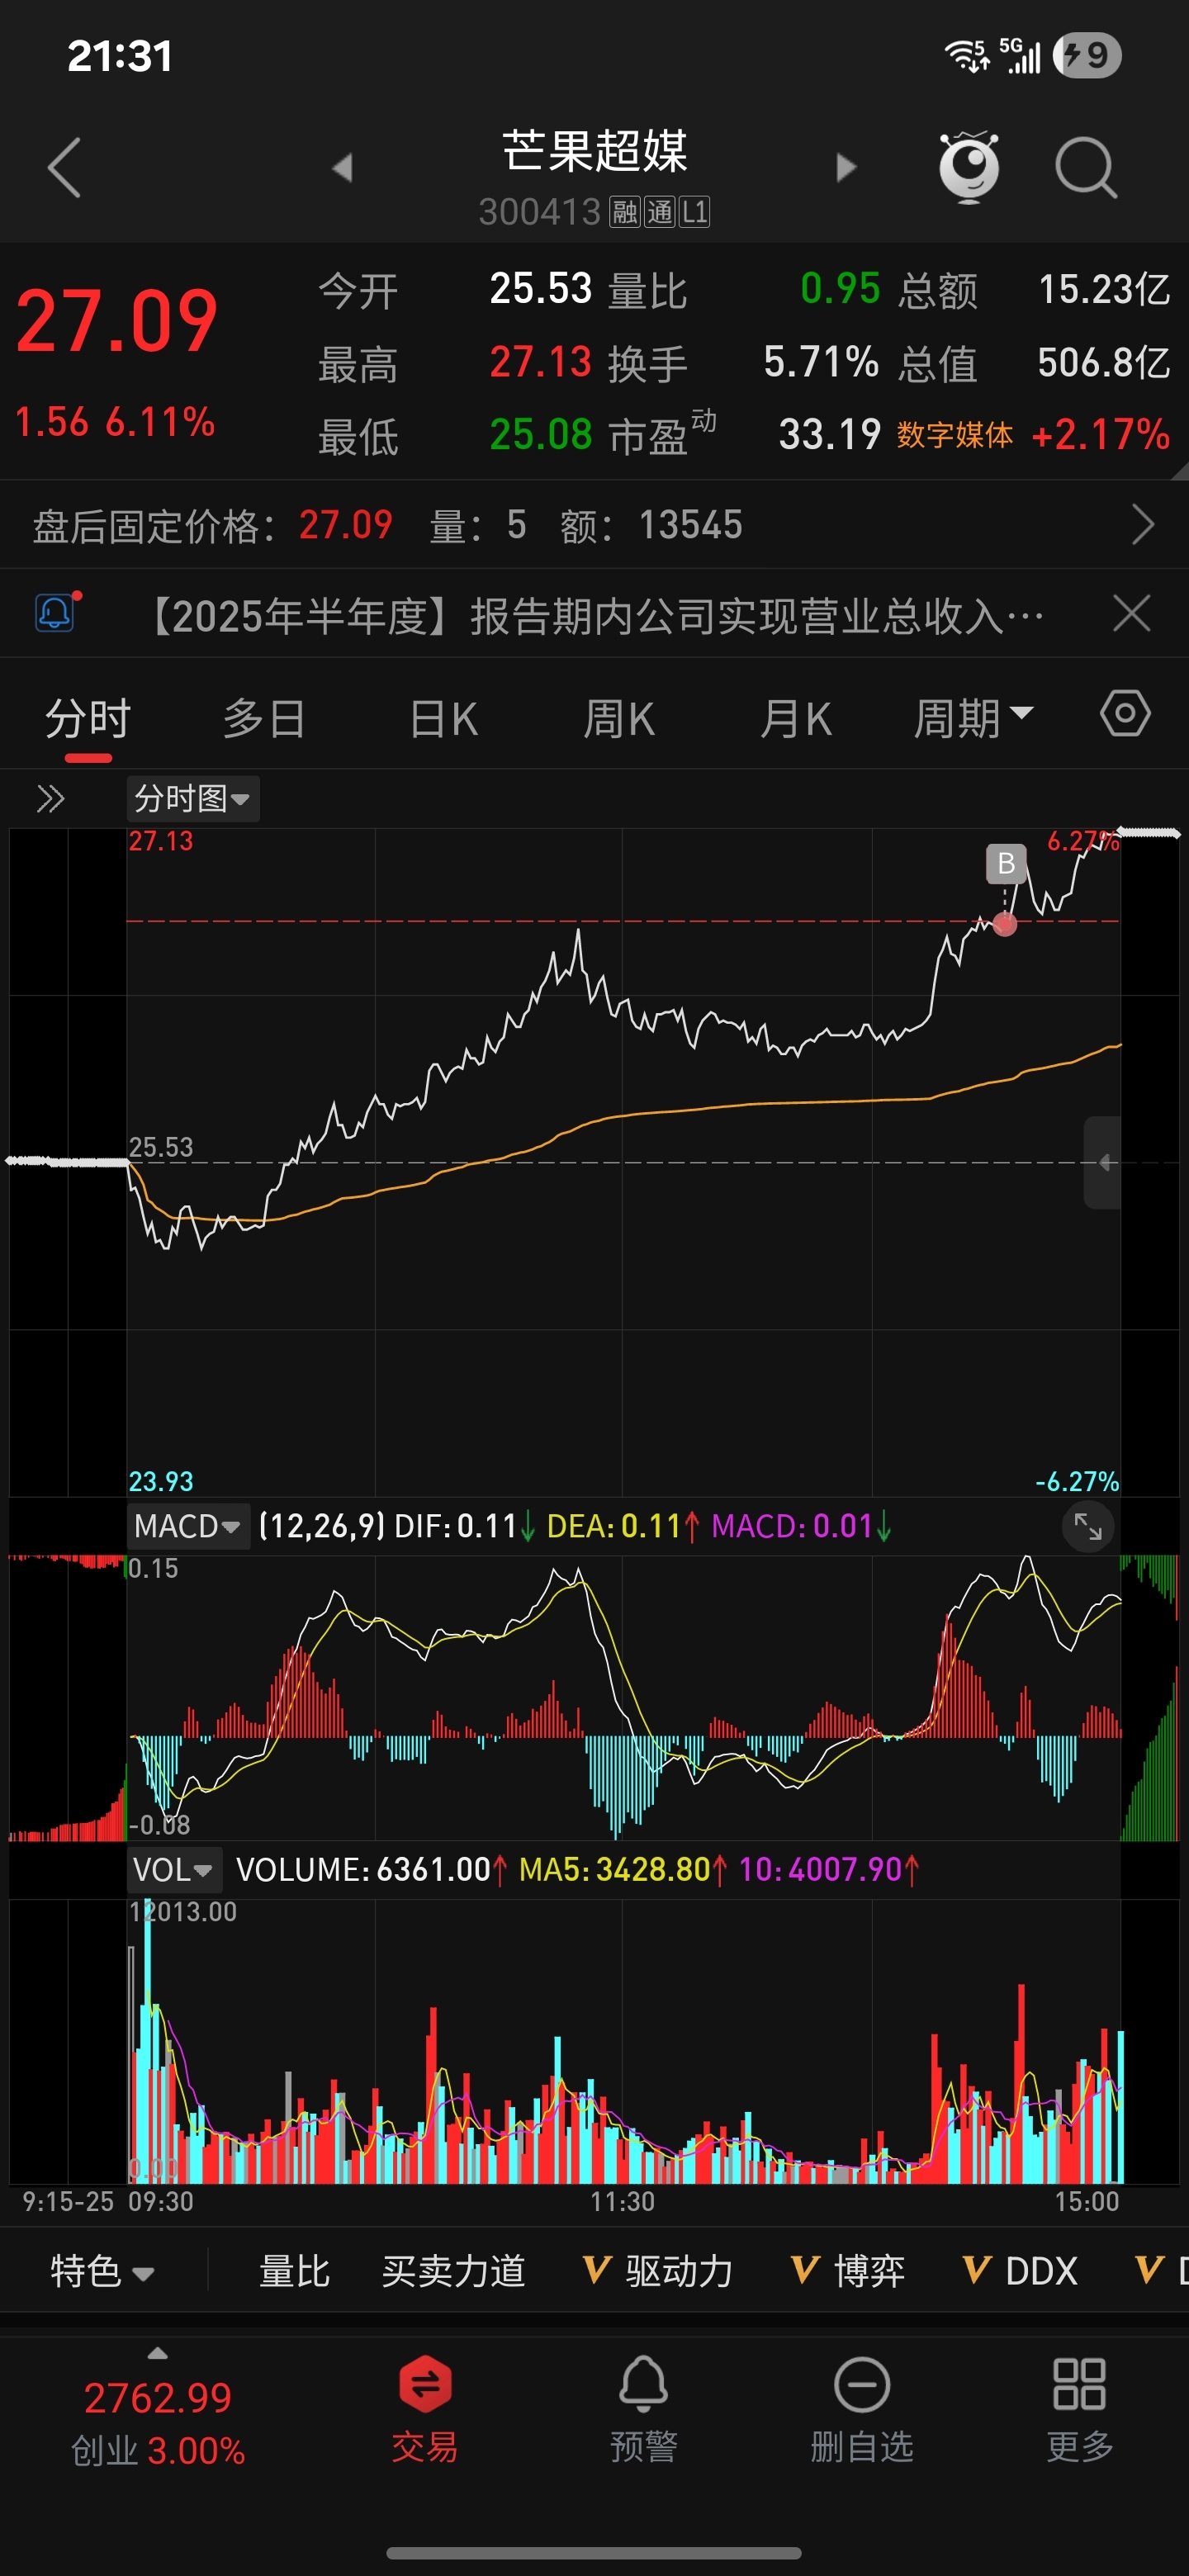Viewport: 1189px width, 2576px height.
Task: Select the 驱动力 VIP indicator
Action: coord(658,2271)
